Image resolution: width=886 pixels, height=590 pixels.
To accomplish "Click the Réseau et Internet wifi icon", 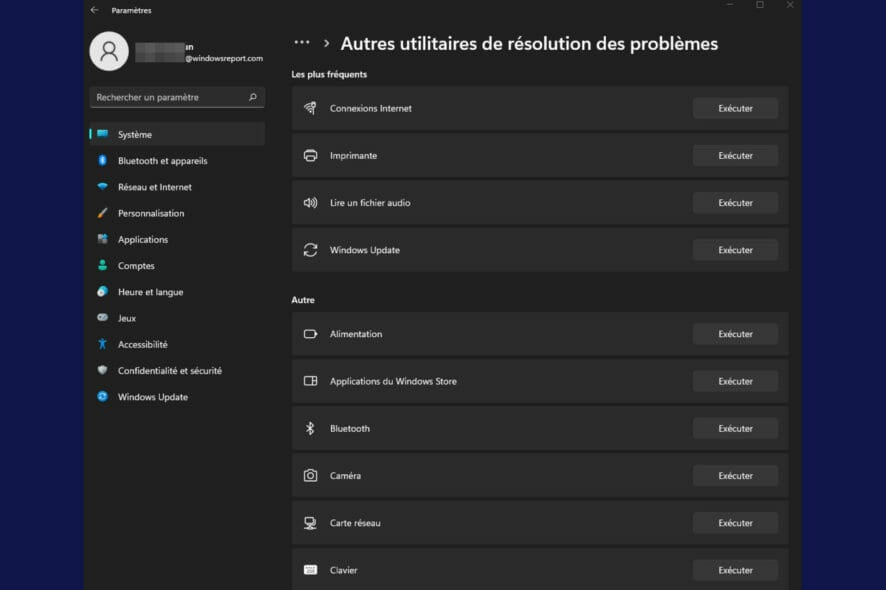I will pyautogui.click(x=102, y=186).
